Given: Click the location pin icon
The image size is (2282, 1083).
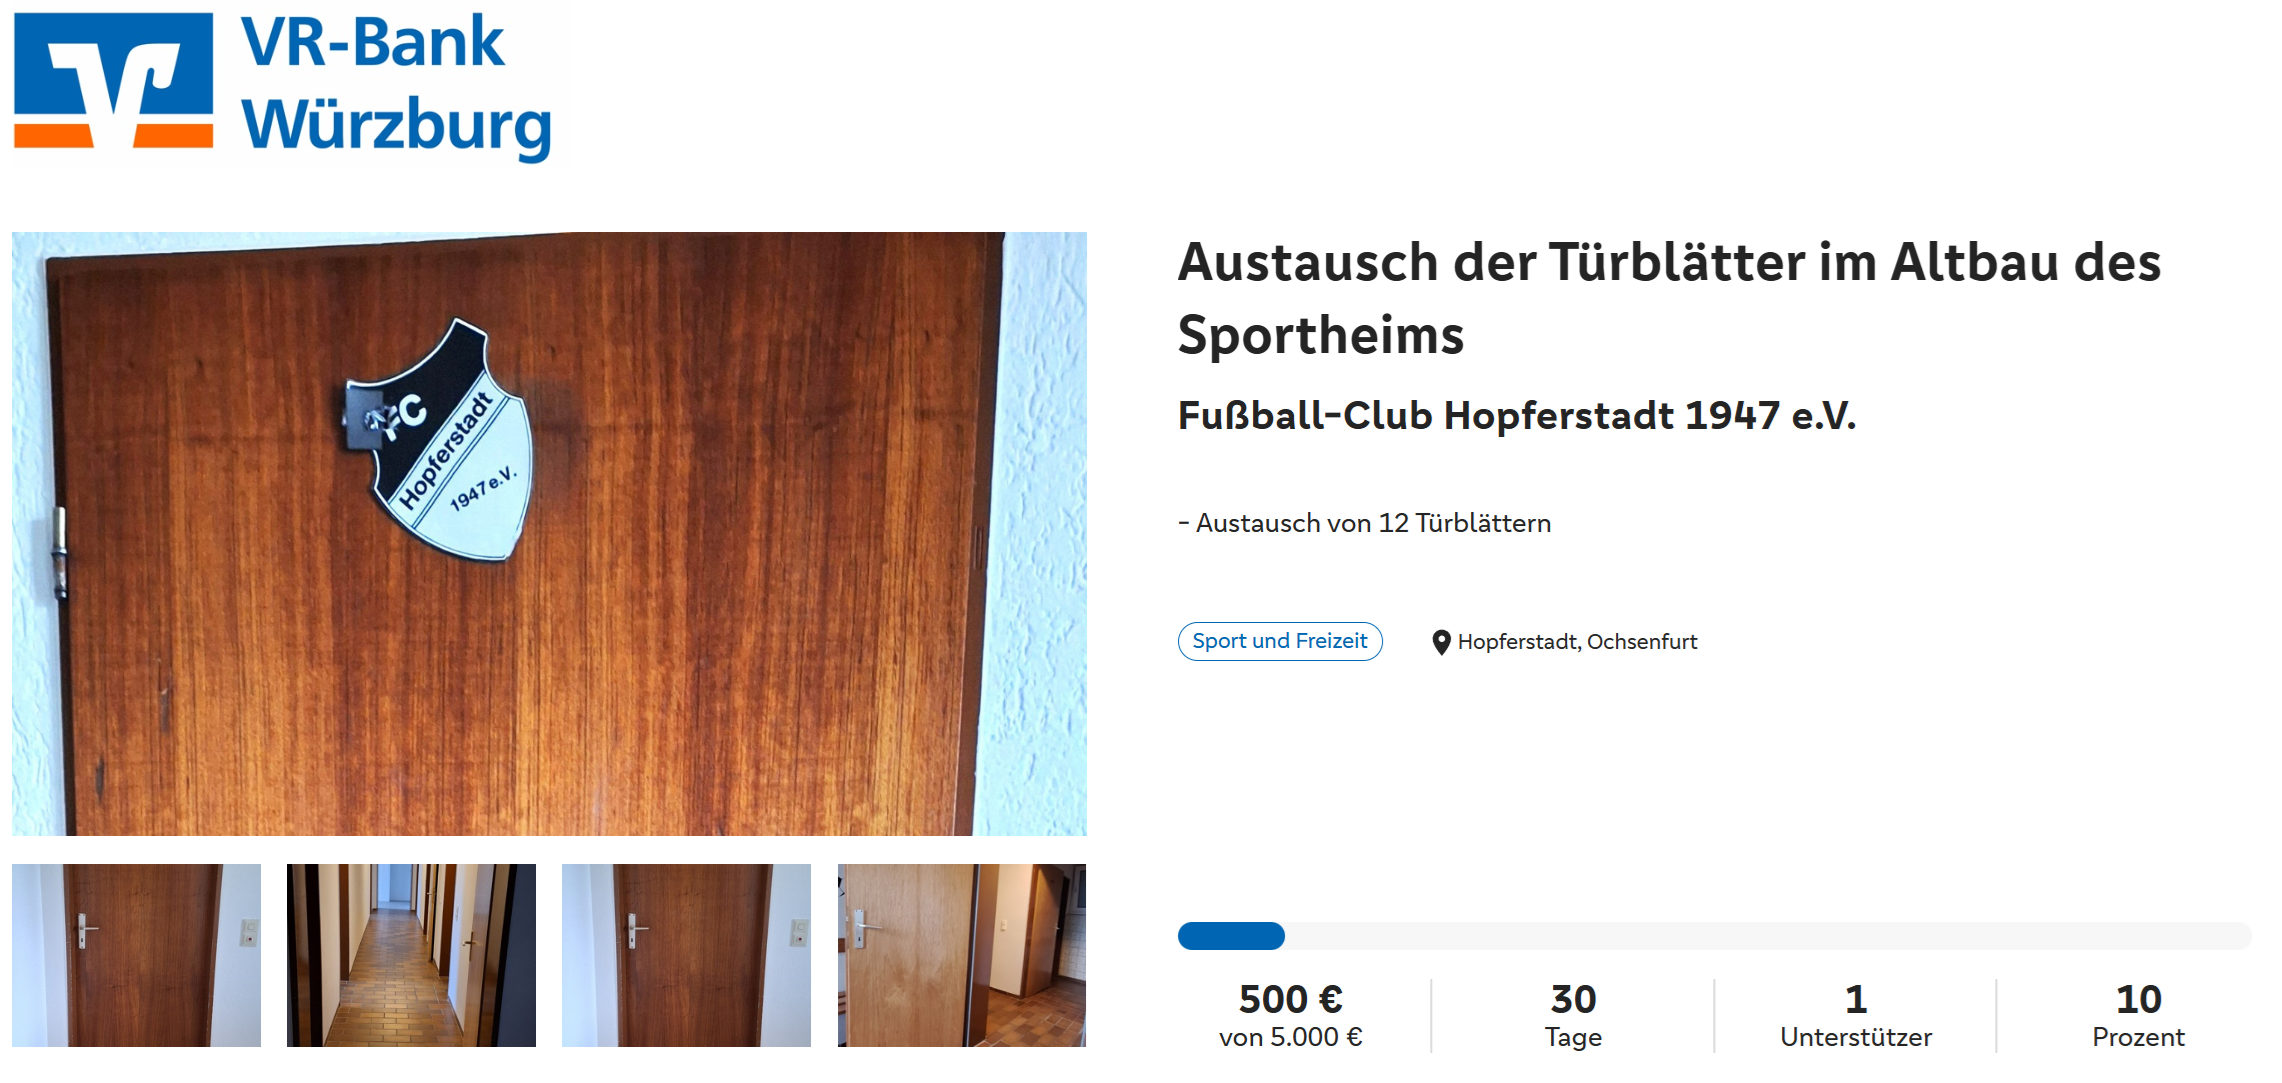Looking at the screenshot, I should (1441, 642).
